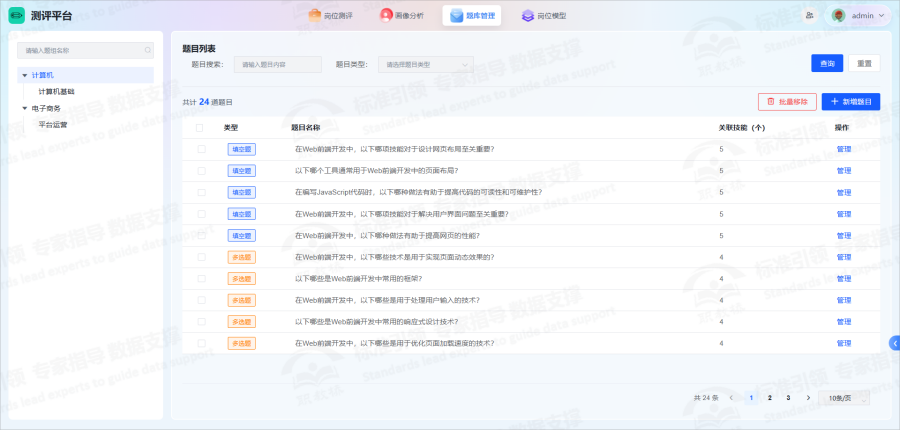Click the blue side panel arrow handle

pyautogui.click(x=894, y=343)
